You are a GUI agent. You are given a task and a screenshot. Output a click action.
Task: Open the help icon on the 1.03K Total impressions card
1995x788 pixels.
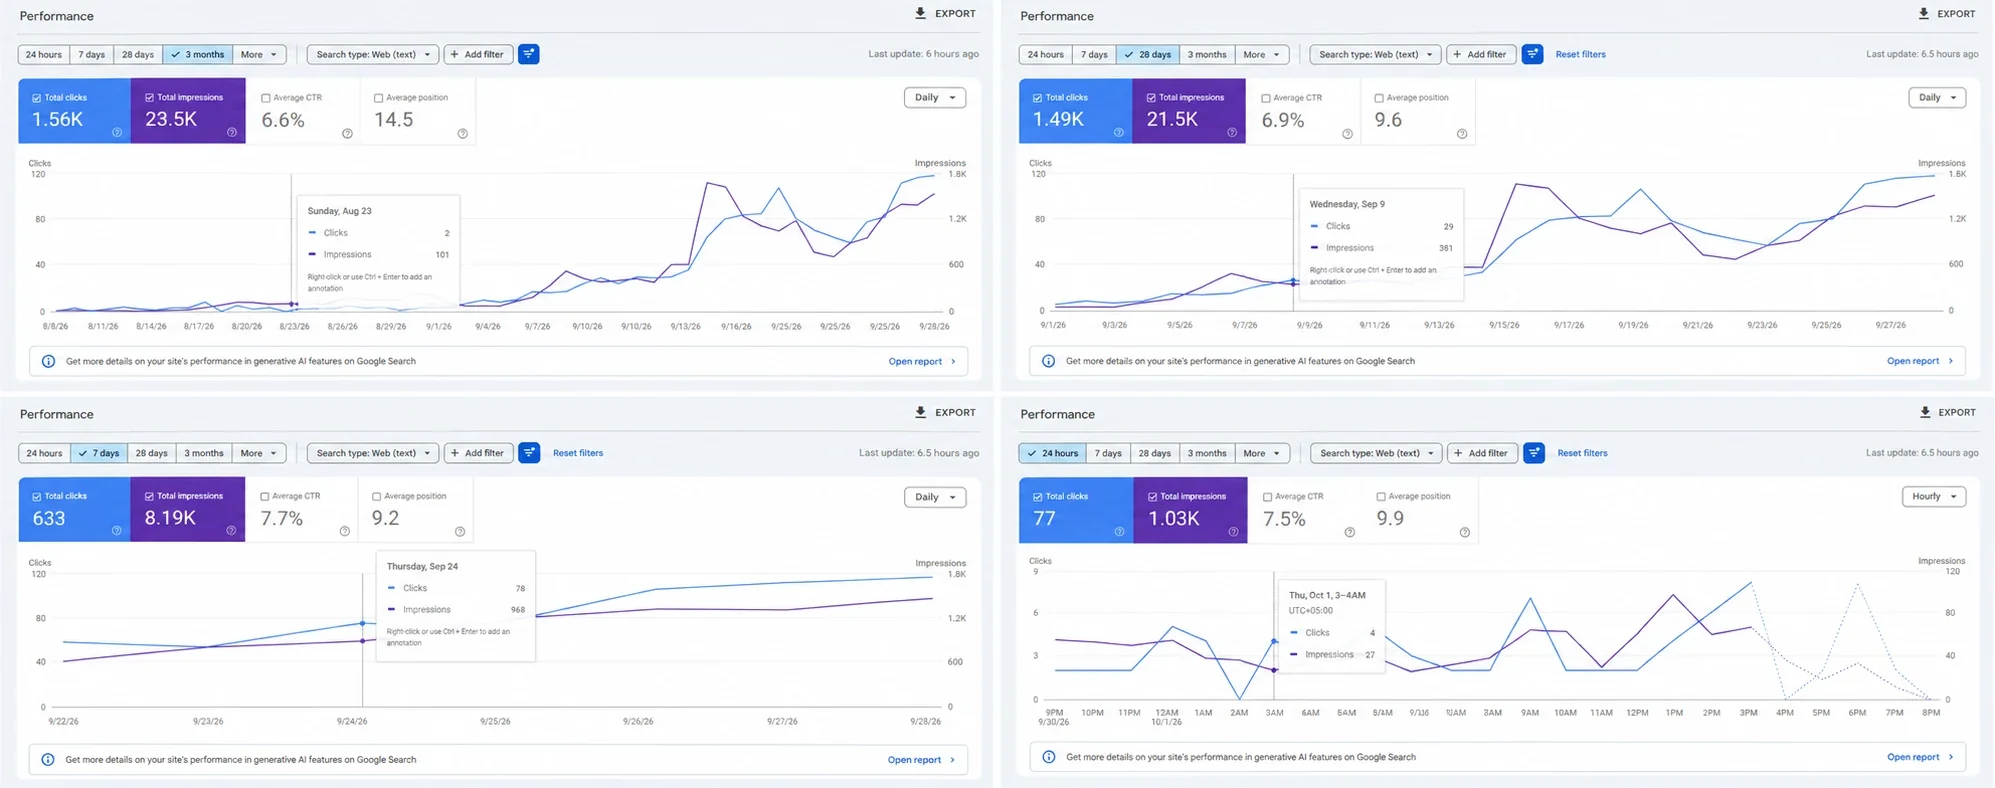tap(1233, 531)
